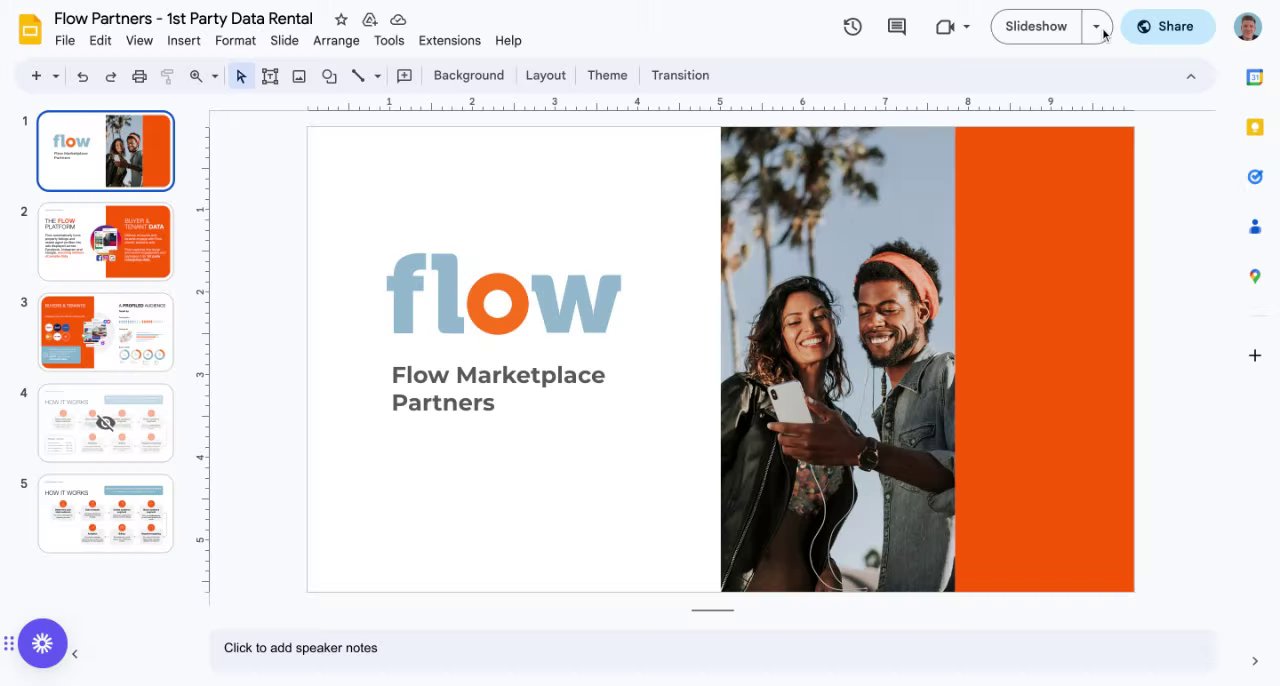Click the Theme button
Image resolution: width=1280 pixels, height=686 pixels.
[x=607, y=76]
